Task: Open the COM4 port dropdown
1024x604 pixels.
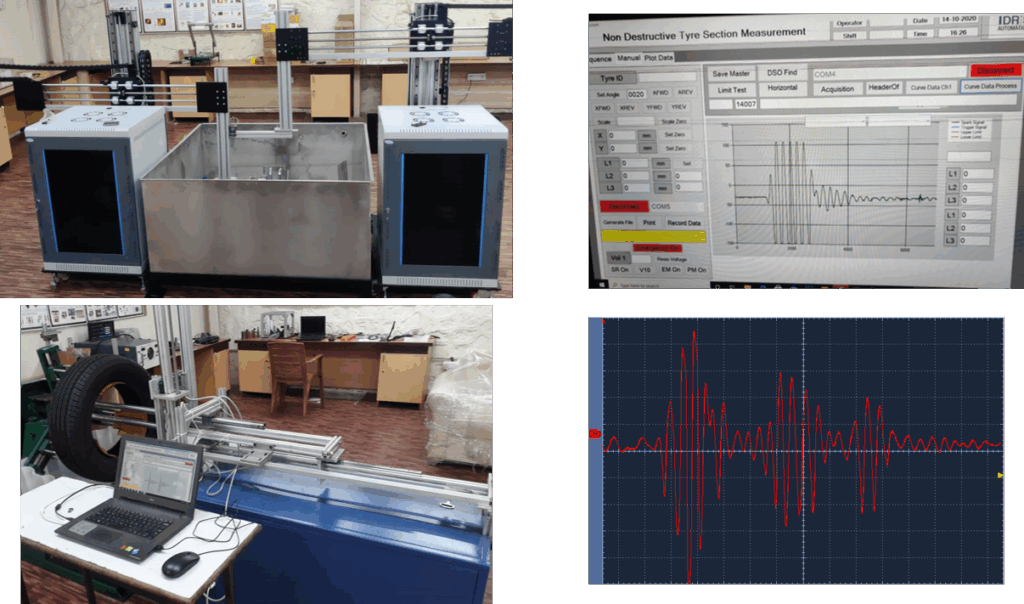Action: pyautogui.click(x=885, y=73)
